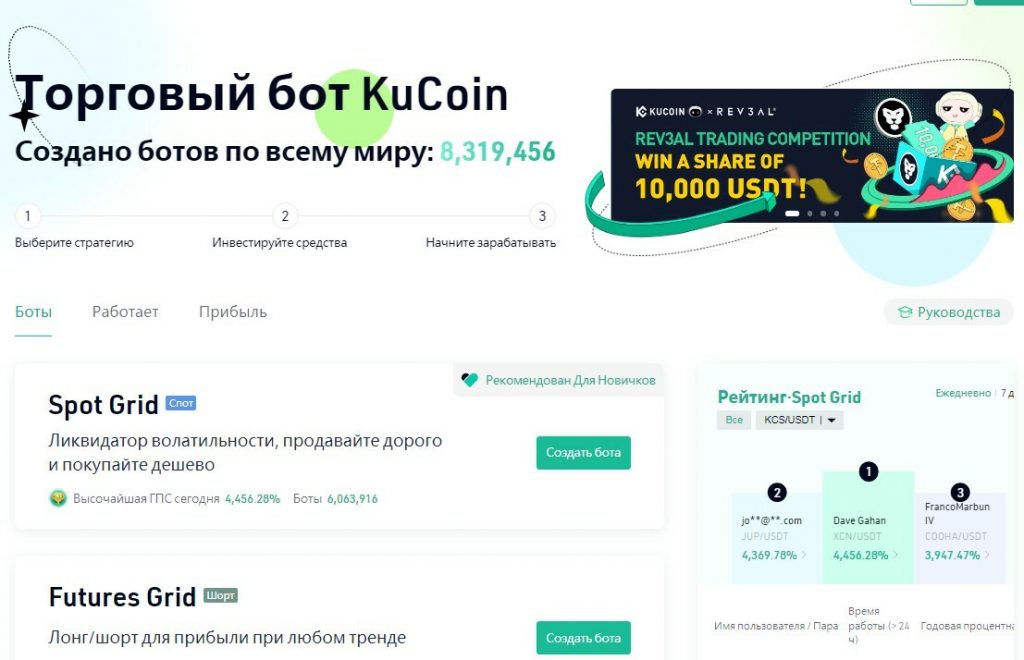The width and height of the screenshot is (1024, 660).
Task: Switch rating period to Ежедневно
Action: (963, 393)
